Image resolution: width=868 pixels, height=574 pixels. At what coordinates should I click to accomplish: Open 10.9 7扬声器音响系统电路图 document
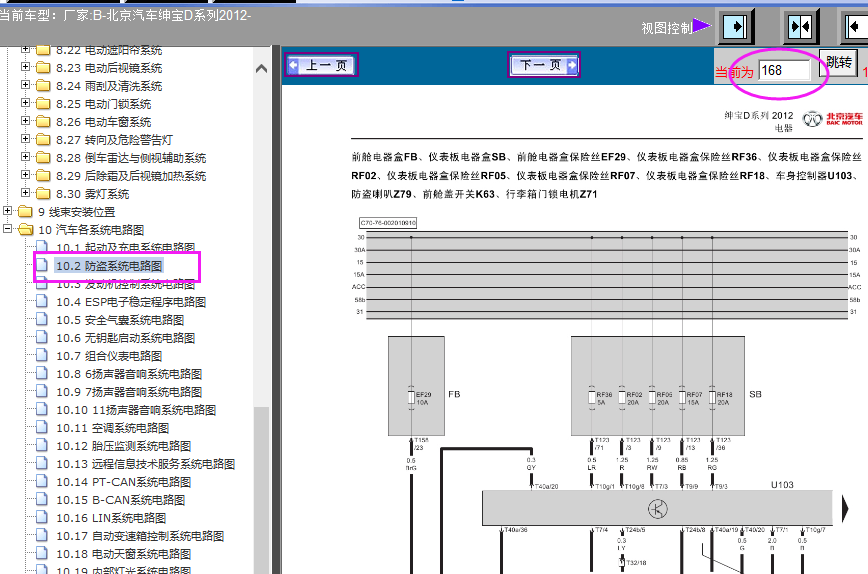tap(129, 392)
